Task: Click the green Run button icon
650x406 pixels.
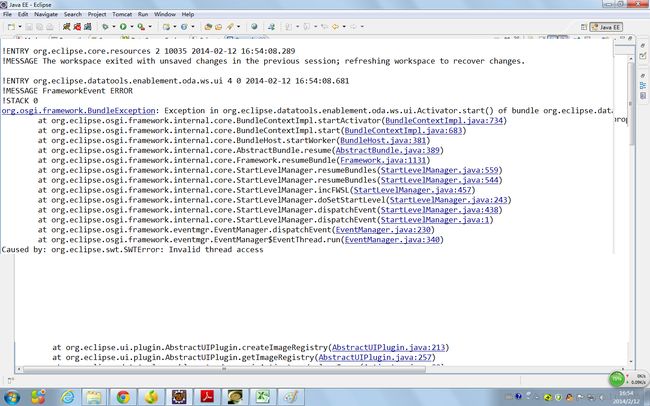Action: pyautogui.click(x=123, y=27)
